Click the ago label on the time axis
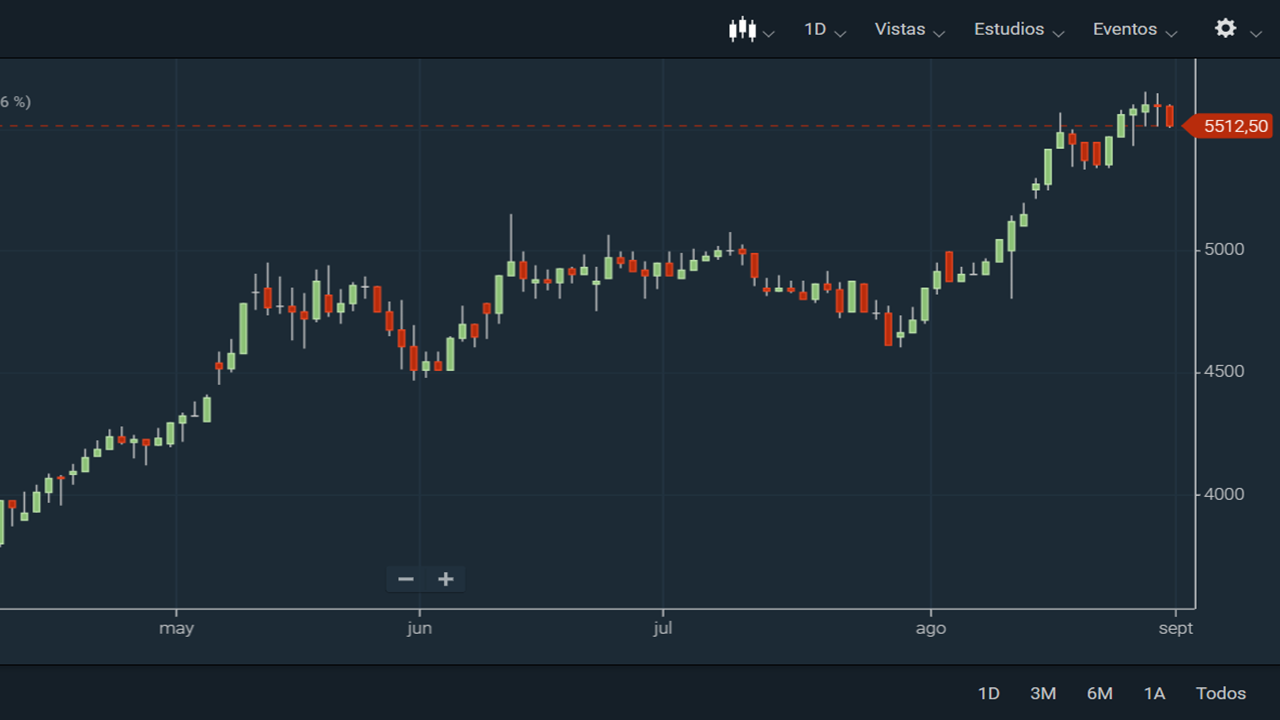The image size is (1280, 720). pos(930,629)
